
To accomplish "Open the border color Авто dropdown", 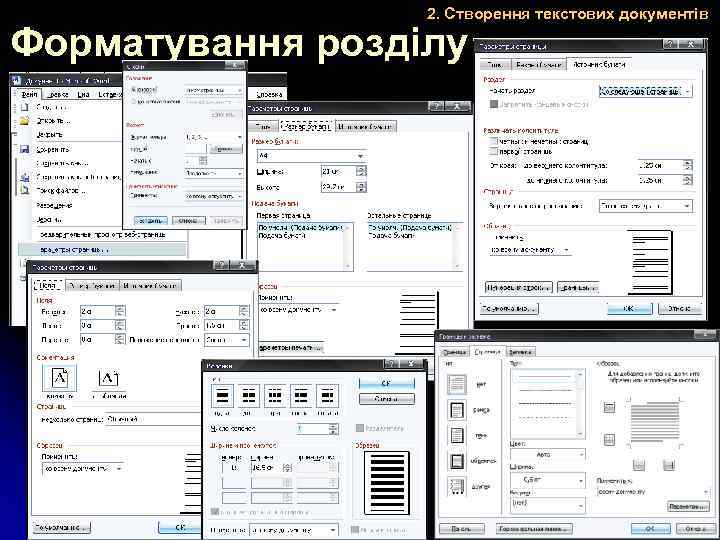I will tap(548, 455).
